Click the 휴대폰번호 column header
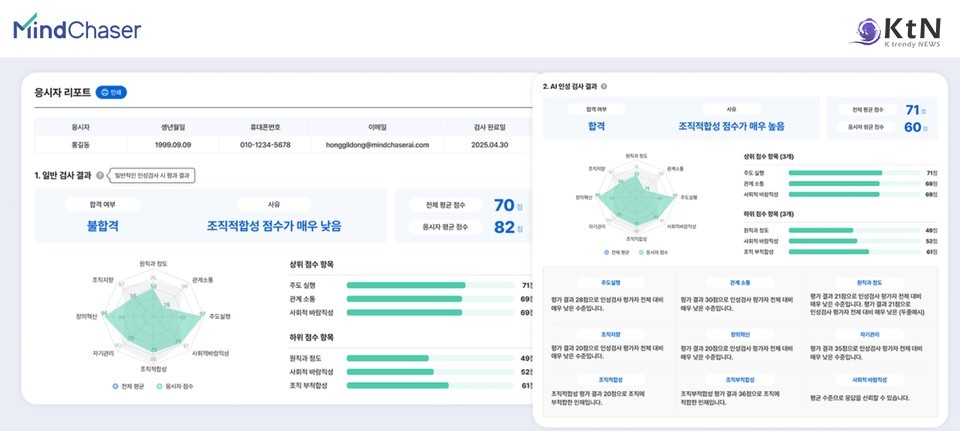The width and height of the screenshot is (960, 431). (264, 127)
